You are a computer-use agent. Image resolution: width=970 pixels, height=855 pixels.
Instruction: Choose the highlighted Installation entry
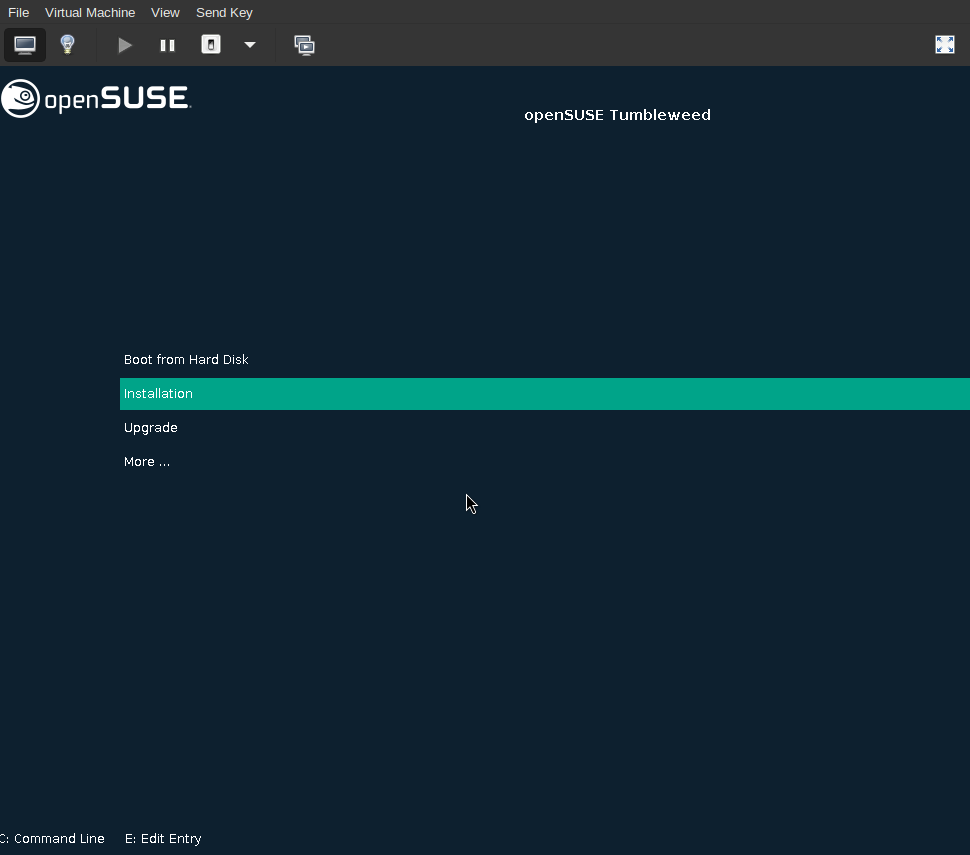pyautogui.click(x=158, y=393)
